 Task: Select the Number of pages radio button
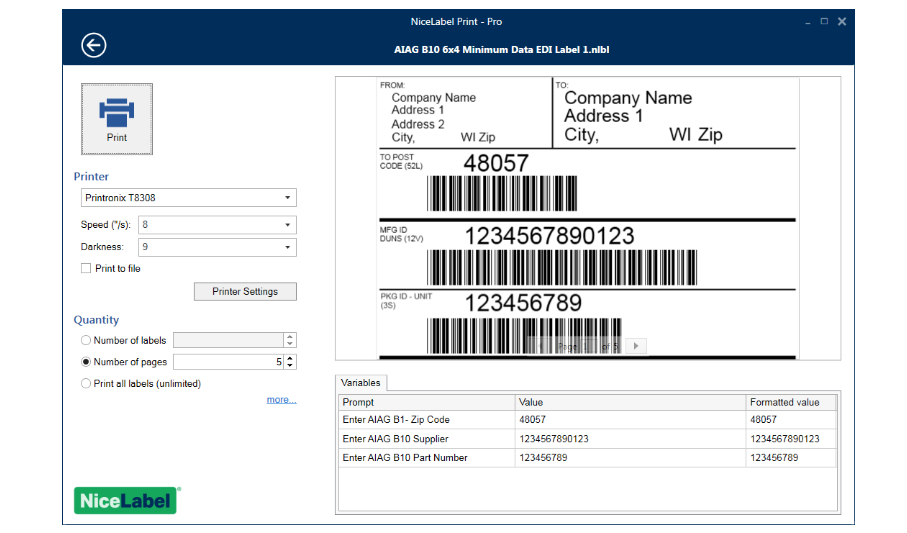[86, 362]
